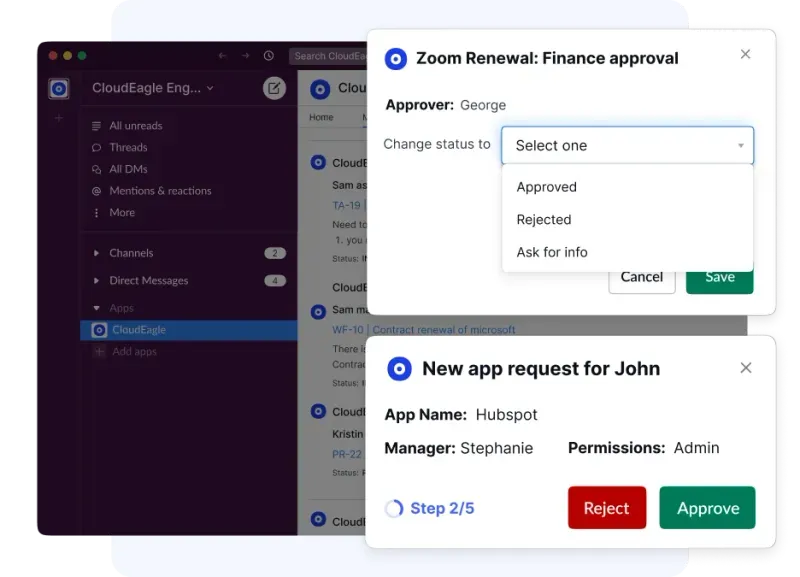Viewport: 800px width, 577px height.
Task: Click the Threads speech bubble icon
Action: tap(96, 148)
